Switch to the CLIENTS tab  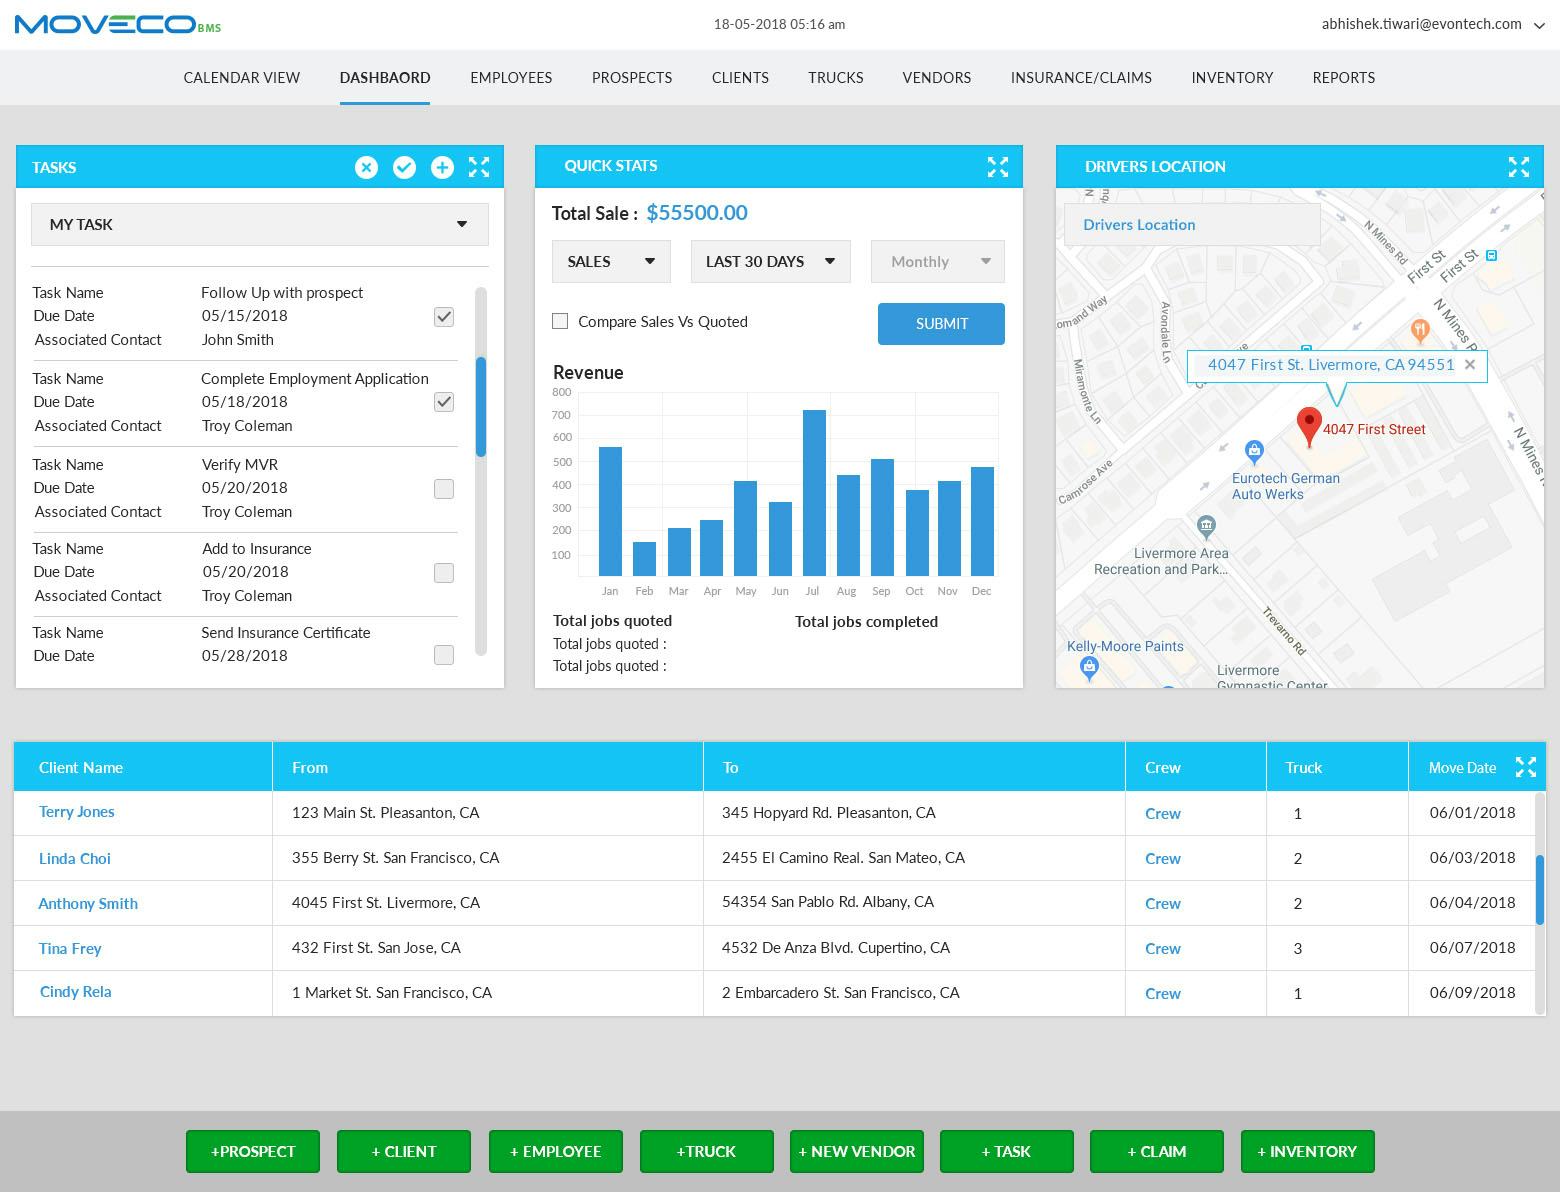pos(739,78)
